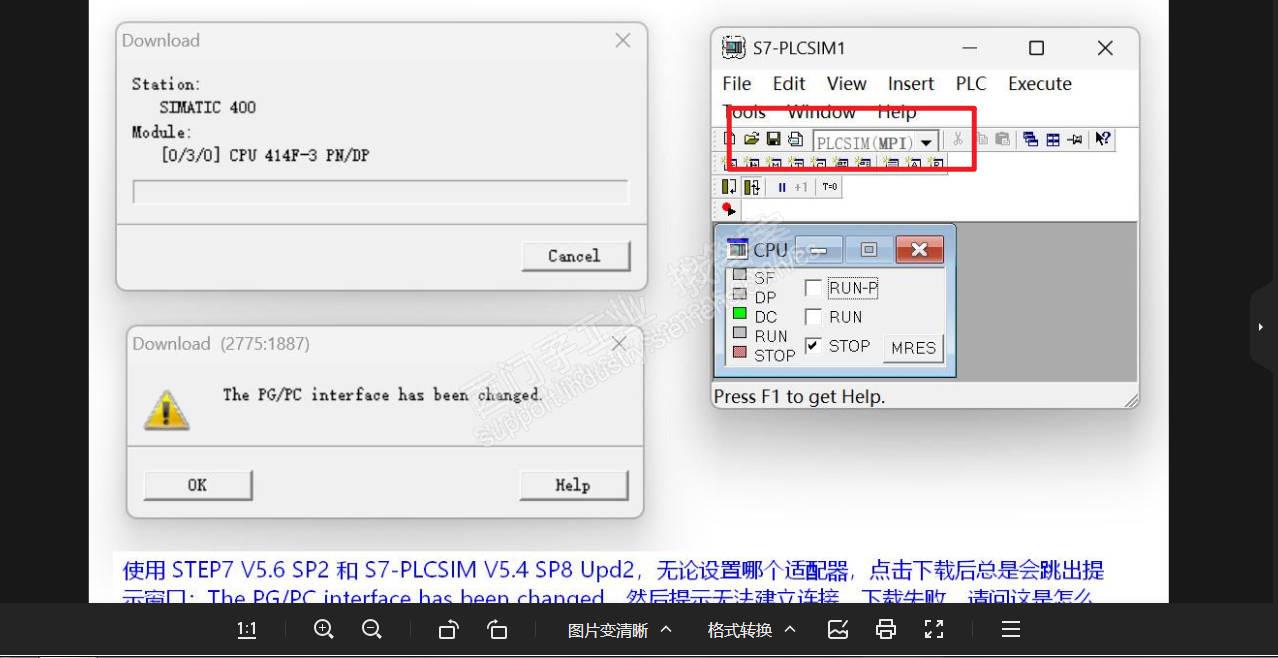The image size is (1278, 658).
Task: Click the Always On Top pin icon
Action: point(1075,140)
